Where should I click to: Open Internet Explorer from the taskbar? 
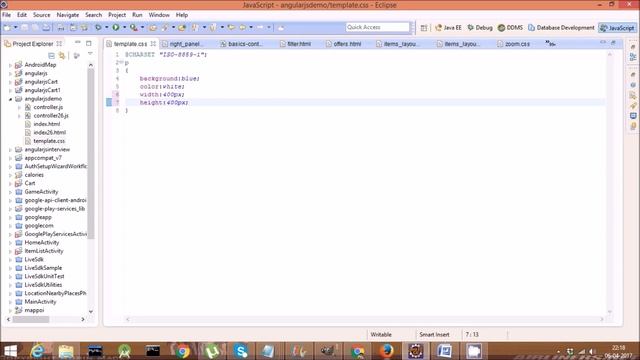pos(37,351)
